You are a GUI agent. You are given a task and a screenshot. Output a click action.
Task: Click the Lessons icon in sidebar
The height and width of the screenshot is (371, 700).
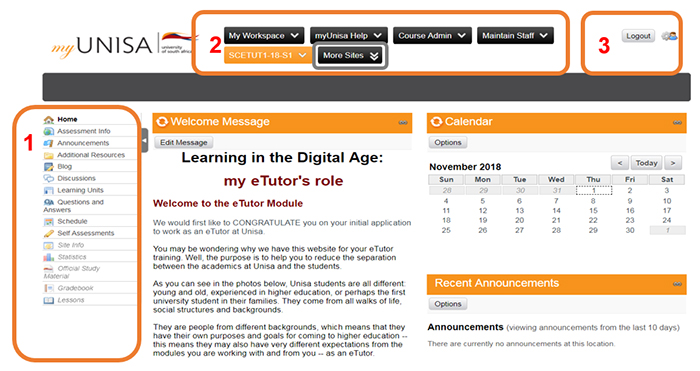49,300
